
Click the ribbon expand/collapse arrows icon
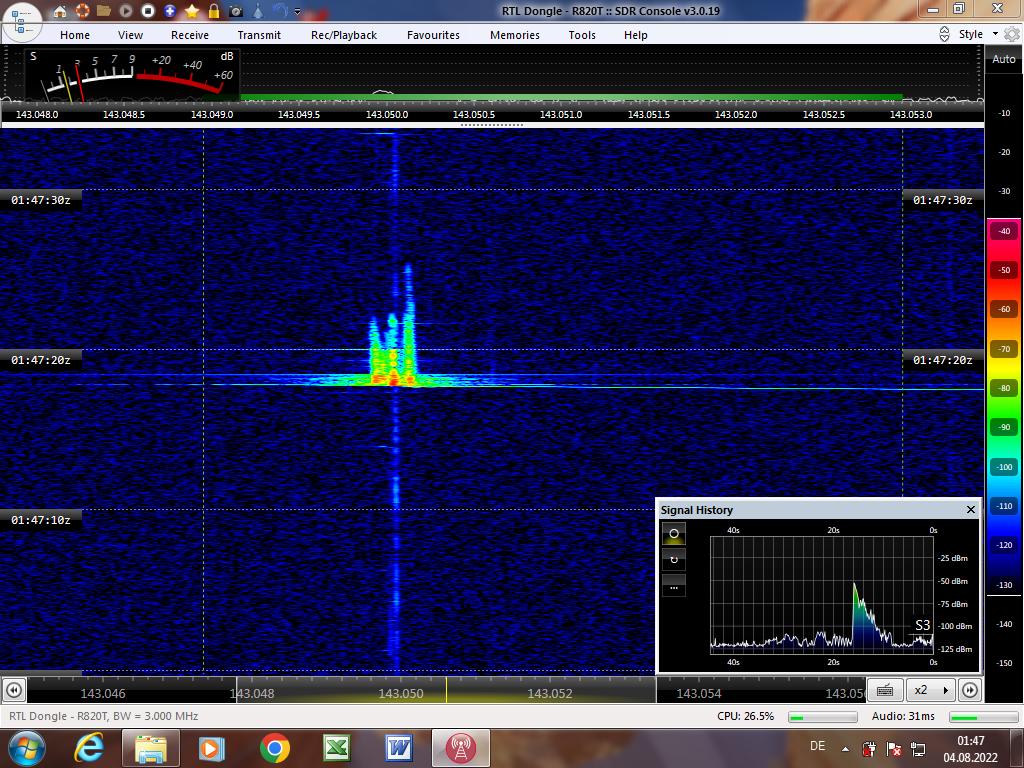tap(944, 34)
